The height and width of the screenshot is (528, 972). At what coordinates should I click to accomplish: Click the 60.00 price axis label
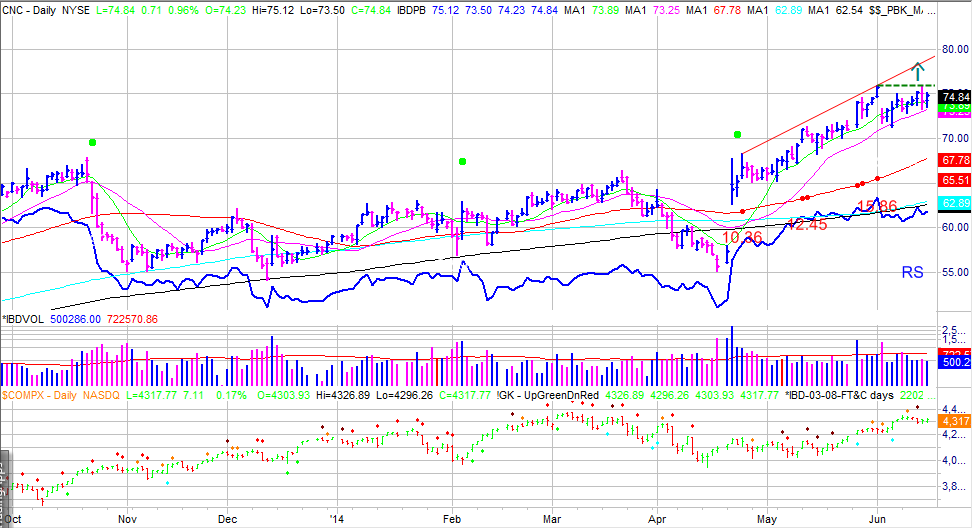point(955,227)
